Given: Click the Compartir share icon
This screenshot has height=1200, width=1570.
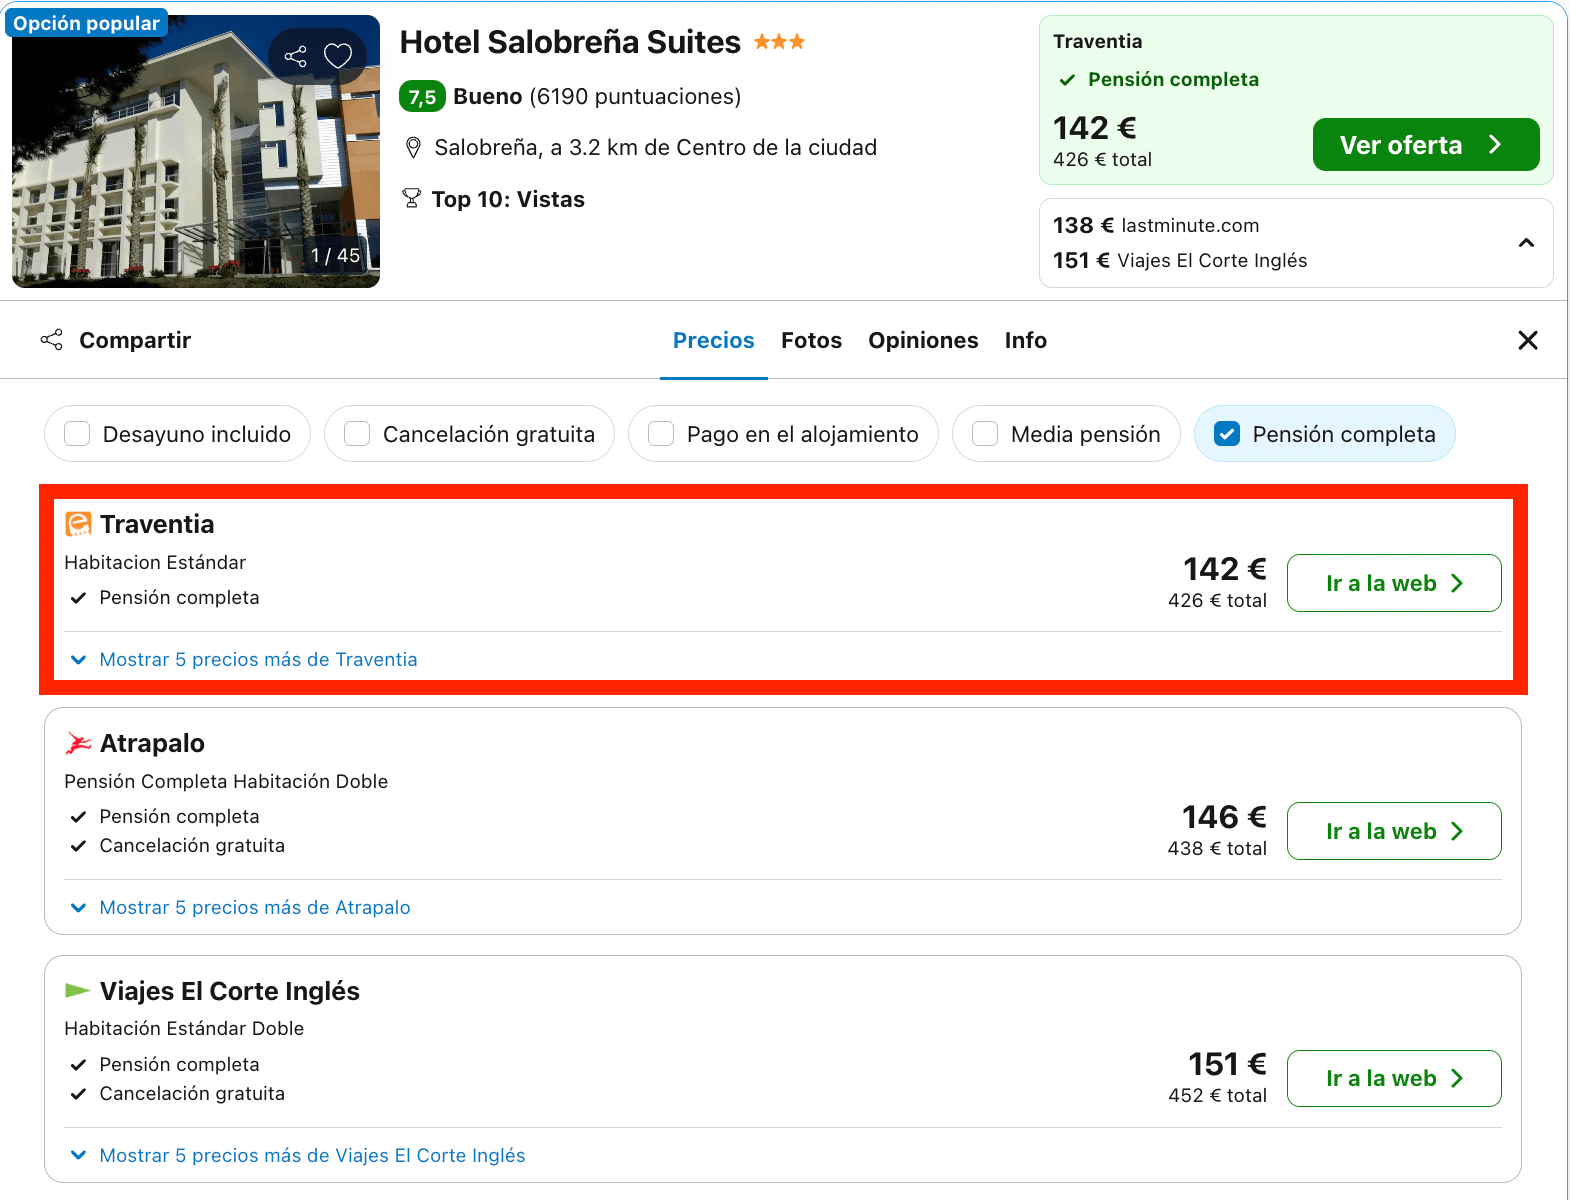Looking at the screenshot, I should tap(52, 340).
